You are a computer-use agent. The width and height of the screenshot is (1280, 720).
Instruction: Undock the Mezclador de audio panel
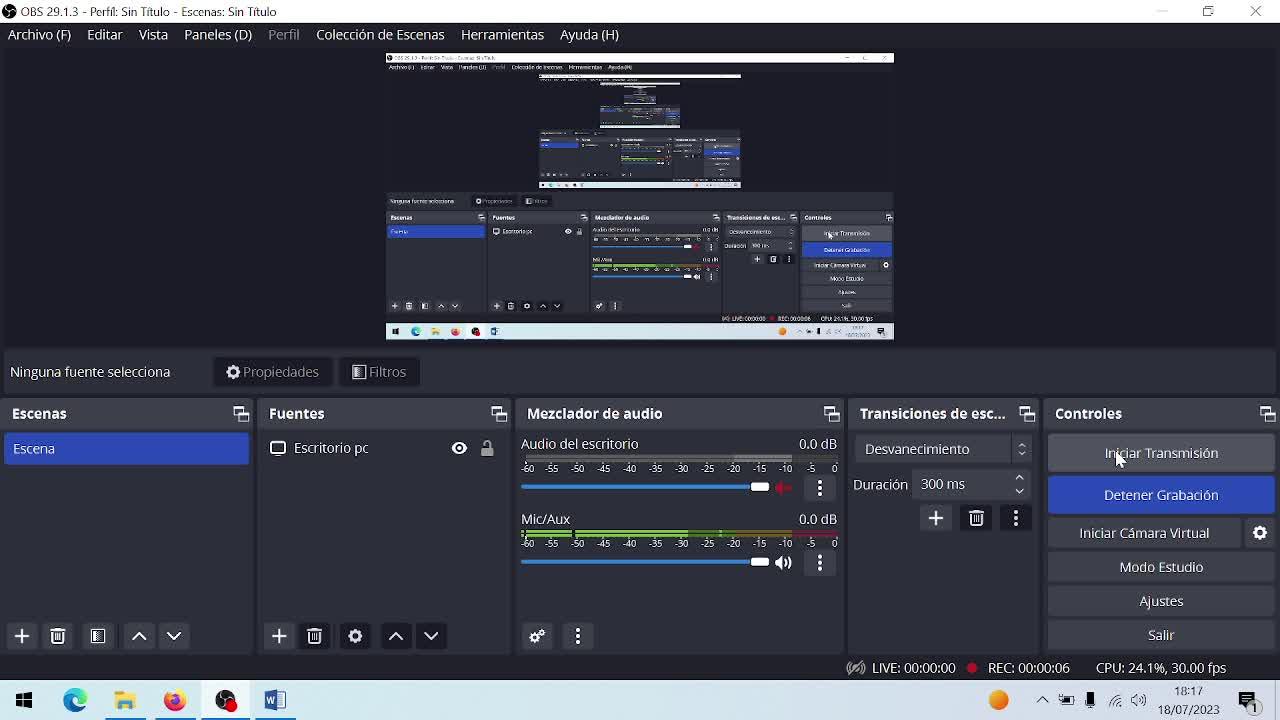pos(831,414)
